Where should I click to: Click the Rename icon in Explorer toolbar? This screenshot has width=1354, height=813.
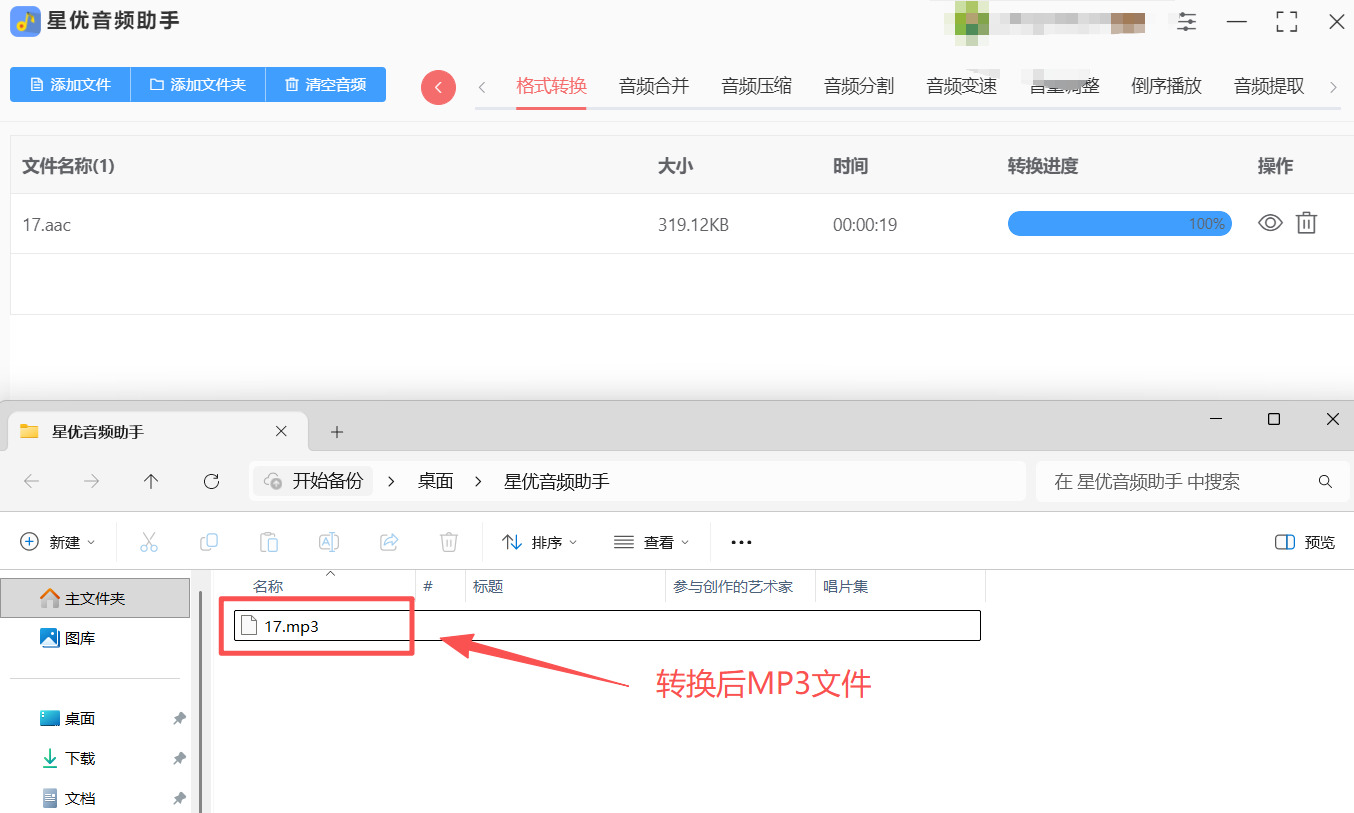329,542
